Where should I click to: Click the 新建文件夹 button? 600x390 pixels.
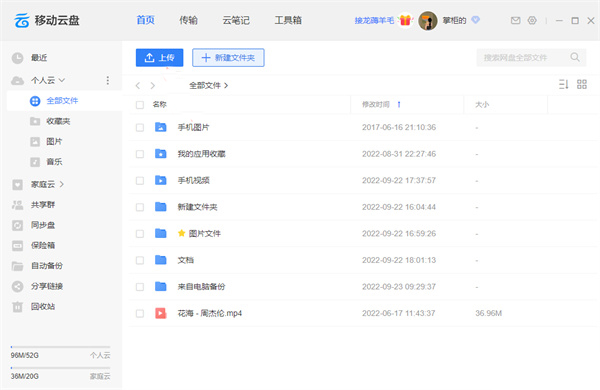(228, 57)
